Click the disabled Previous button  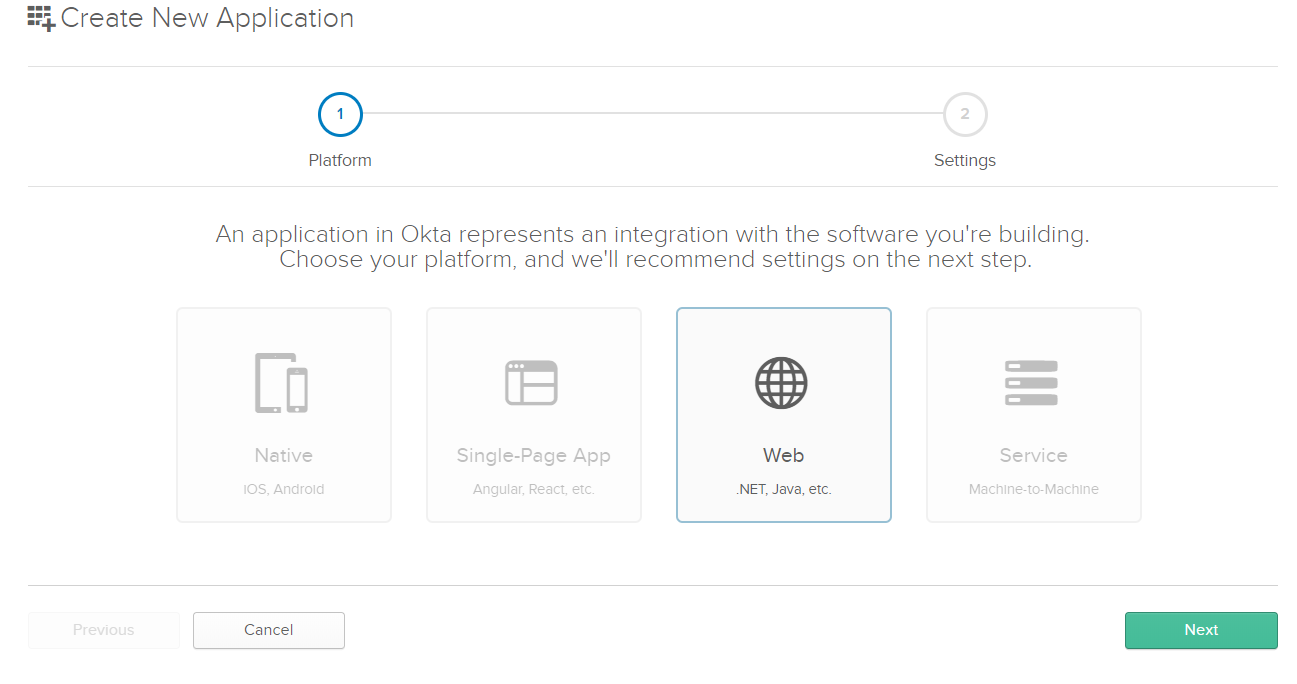coord(104,630)
